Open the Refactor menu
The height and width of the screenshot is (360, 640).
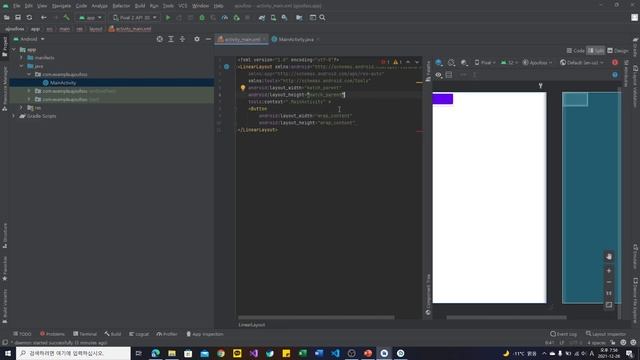(x=121, y=6)
